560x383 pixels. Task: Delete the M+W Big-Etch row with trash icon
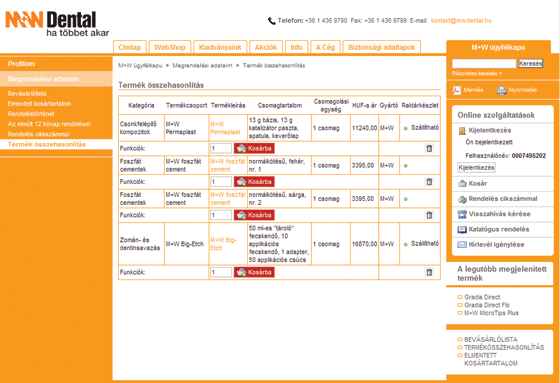click(429, 272)
